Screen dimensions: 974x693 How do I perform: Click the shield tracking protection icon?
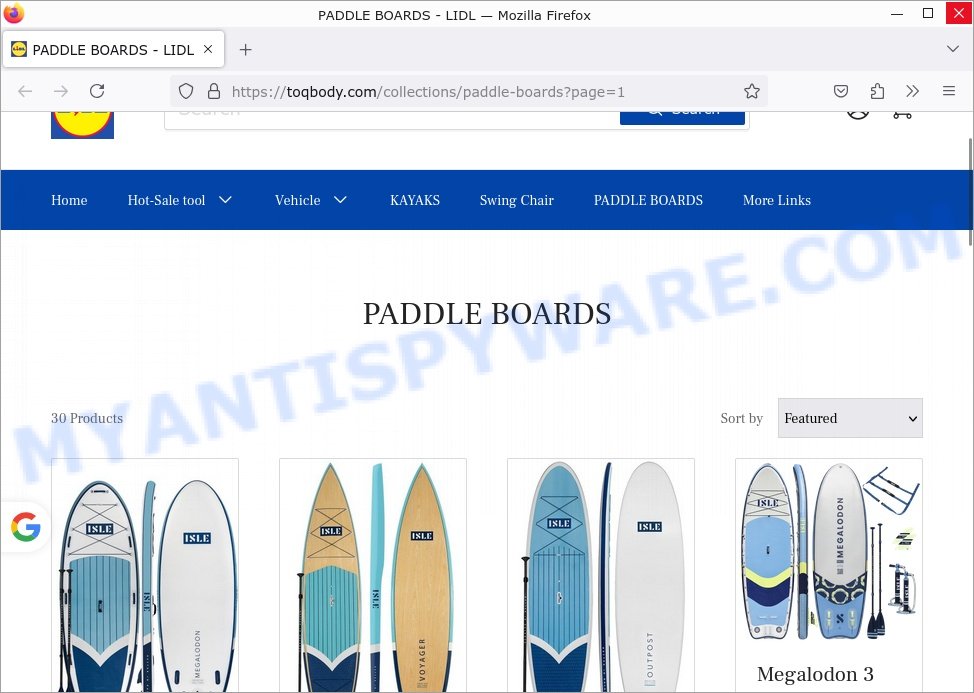[186, 91]
